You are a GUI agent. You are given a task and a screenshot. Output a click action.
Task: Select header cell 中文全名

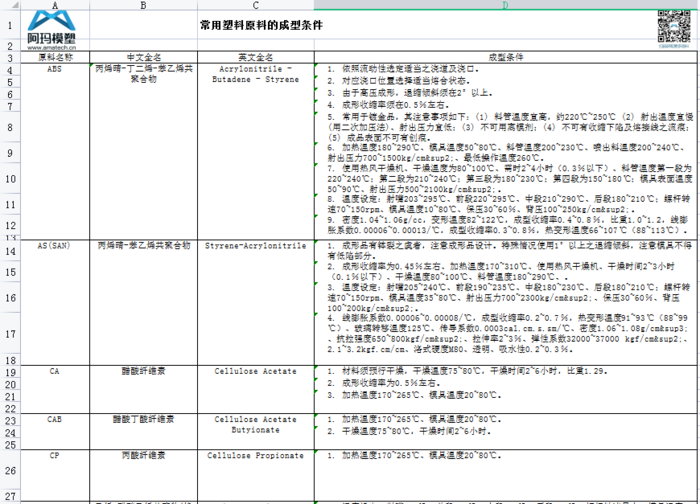(x=143, y=57)
